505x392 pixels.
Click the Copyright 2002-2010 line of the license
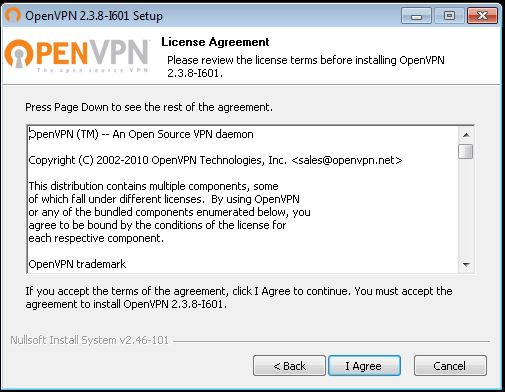pos(215,160)
